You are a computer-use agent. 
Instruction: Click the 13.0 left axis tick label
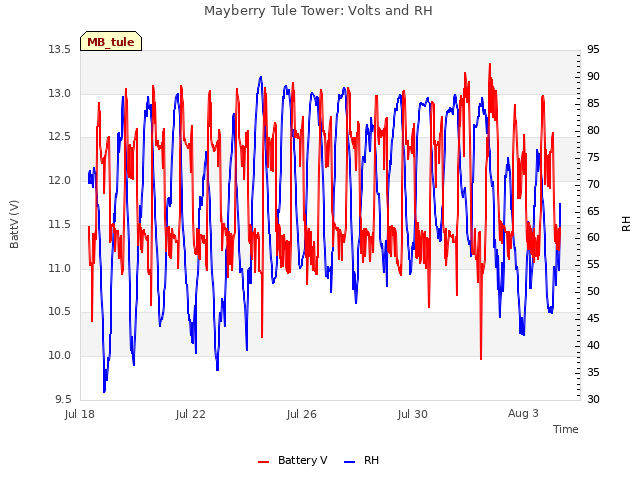tap(60, 93)
